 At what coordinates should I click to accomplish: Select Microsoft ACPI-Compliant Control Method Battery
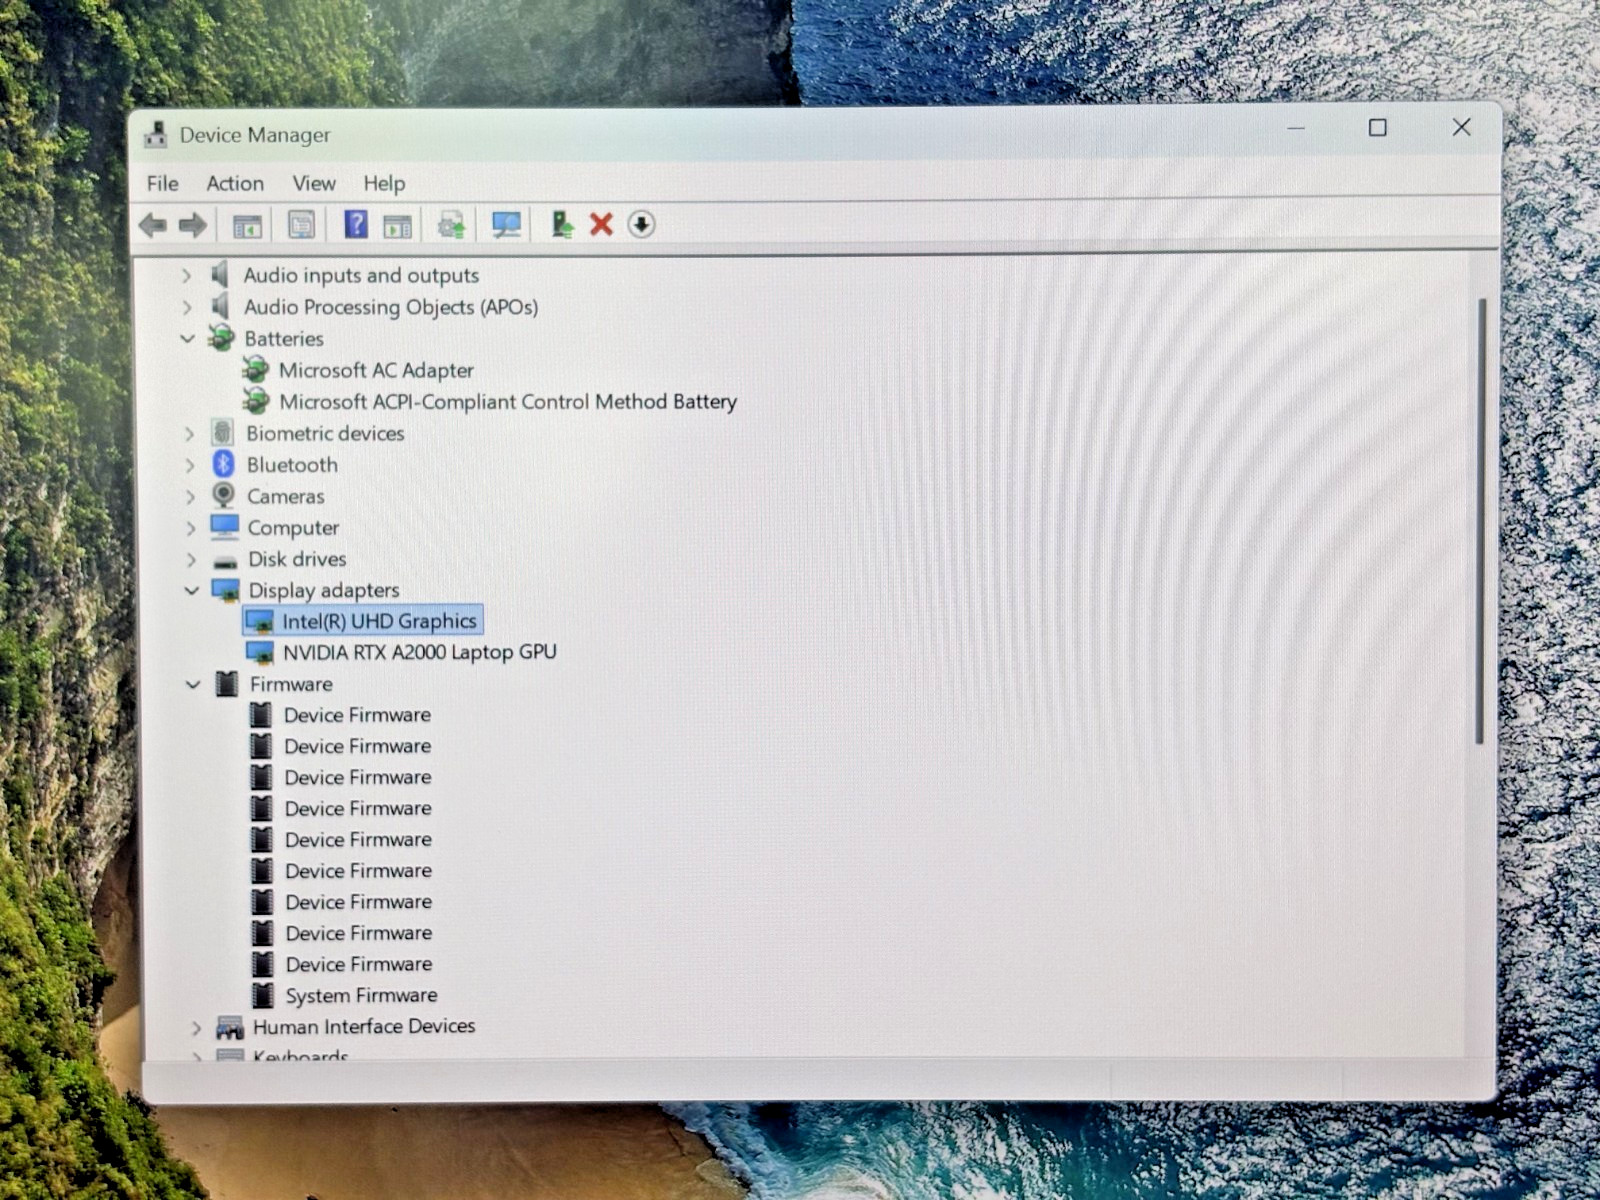(508, 401)
